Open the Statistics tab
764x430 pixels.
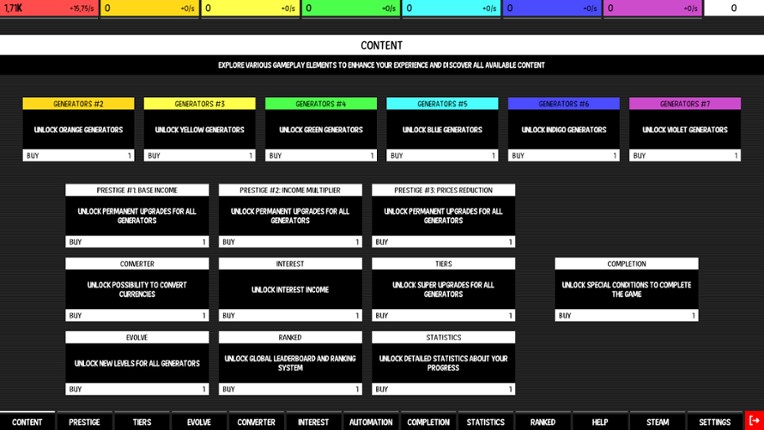pos(485,422)
